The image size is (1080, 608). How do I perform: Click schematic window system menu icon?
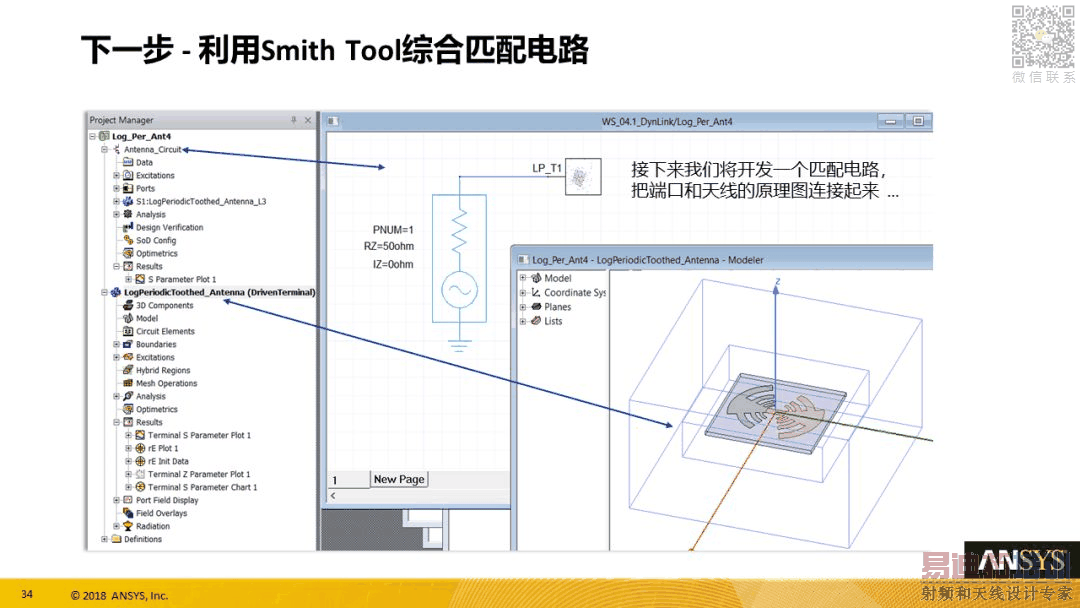(x=333, y=121)
